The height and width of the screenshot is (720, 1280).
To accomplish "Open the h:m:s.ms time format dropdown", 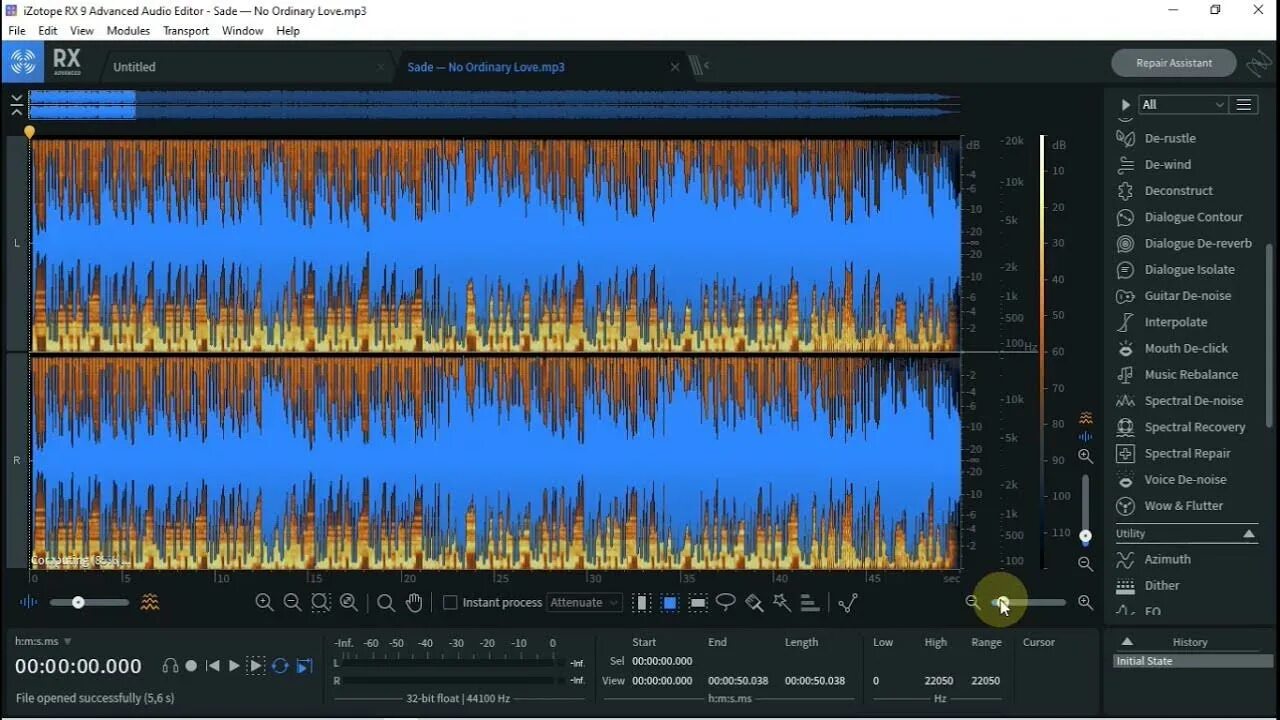I will (x=43, y=641).
